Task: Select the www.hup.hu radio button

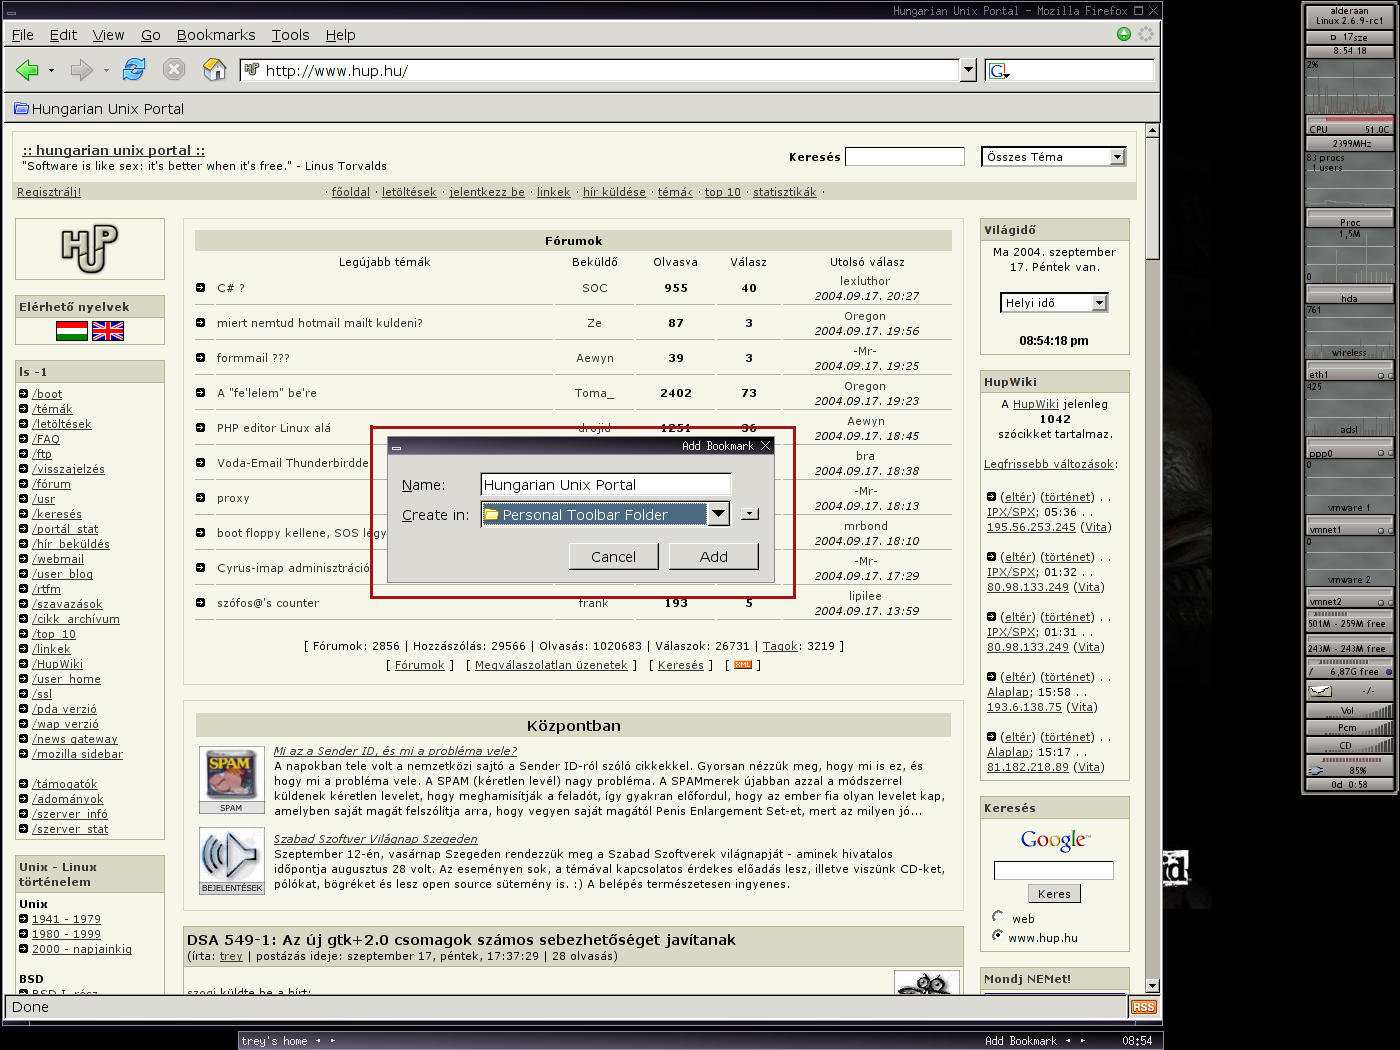Action: click(x=998, y=936)
